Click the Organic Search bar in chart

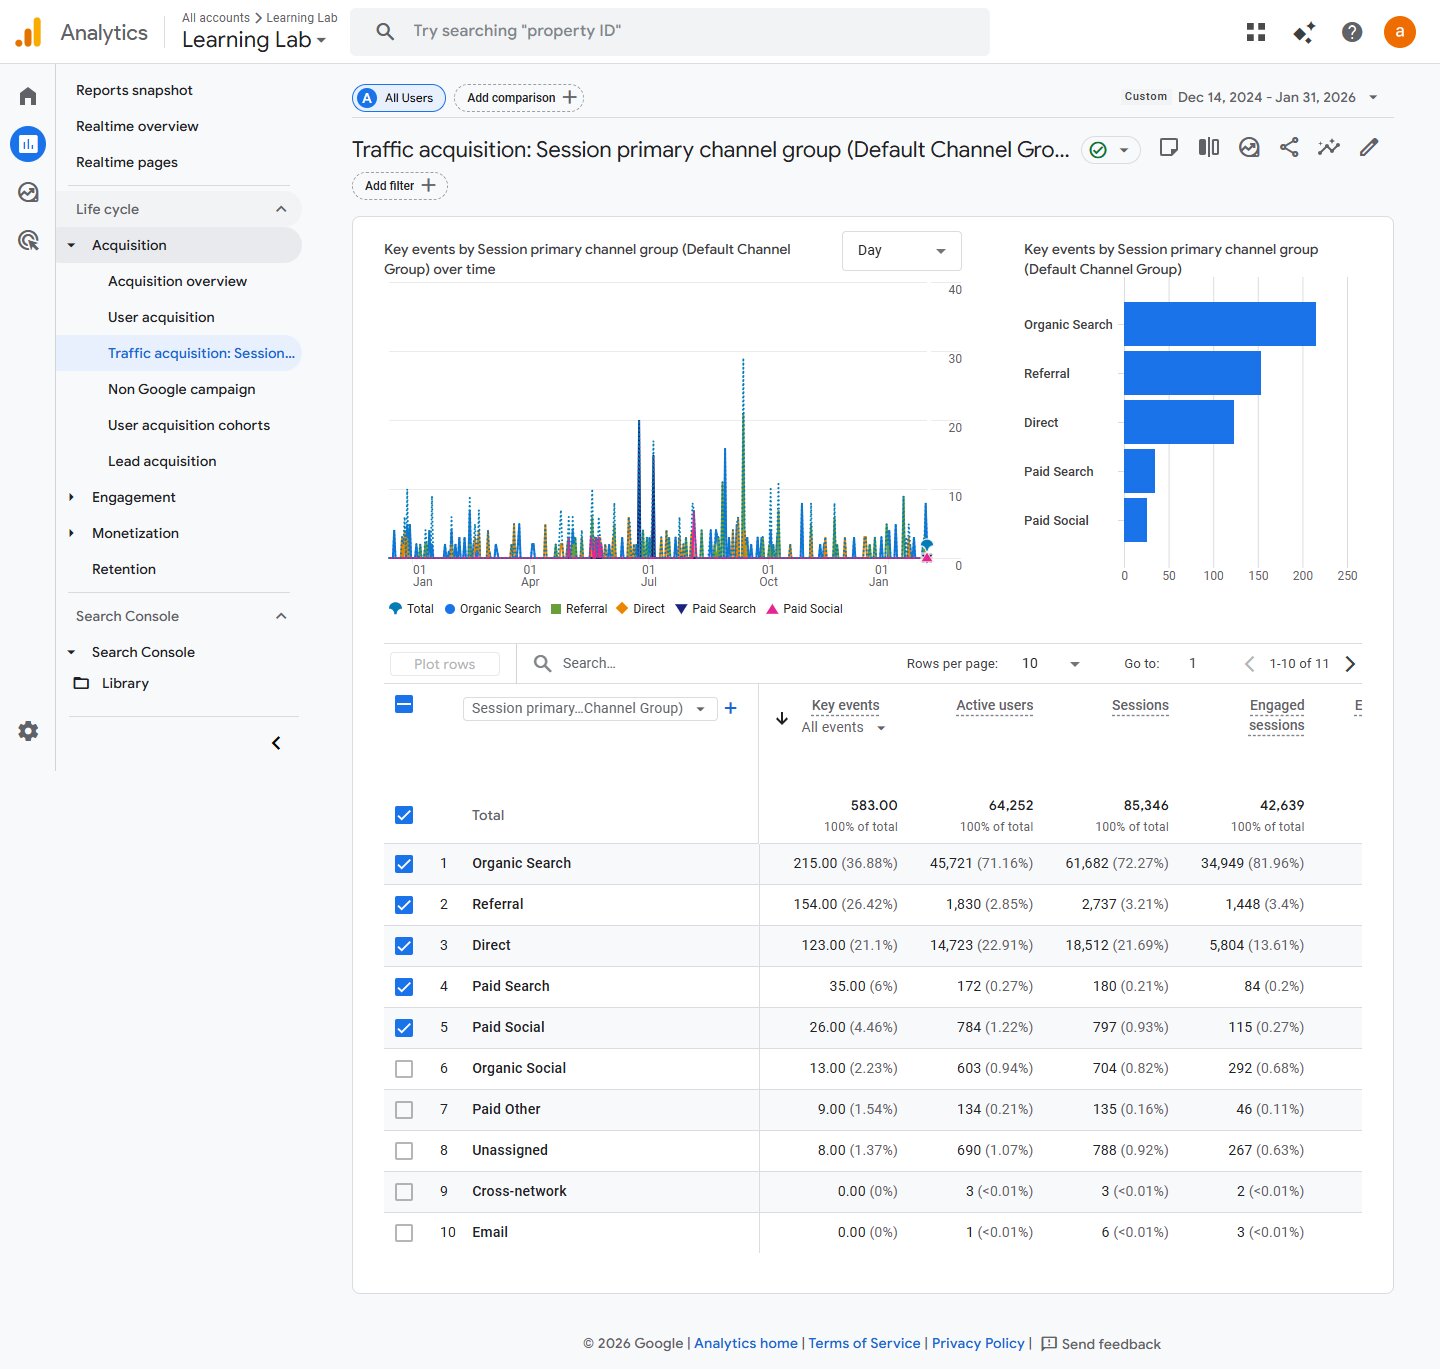(1219, 324)
